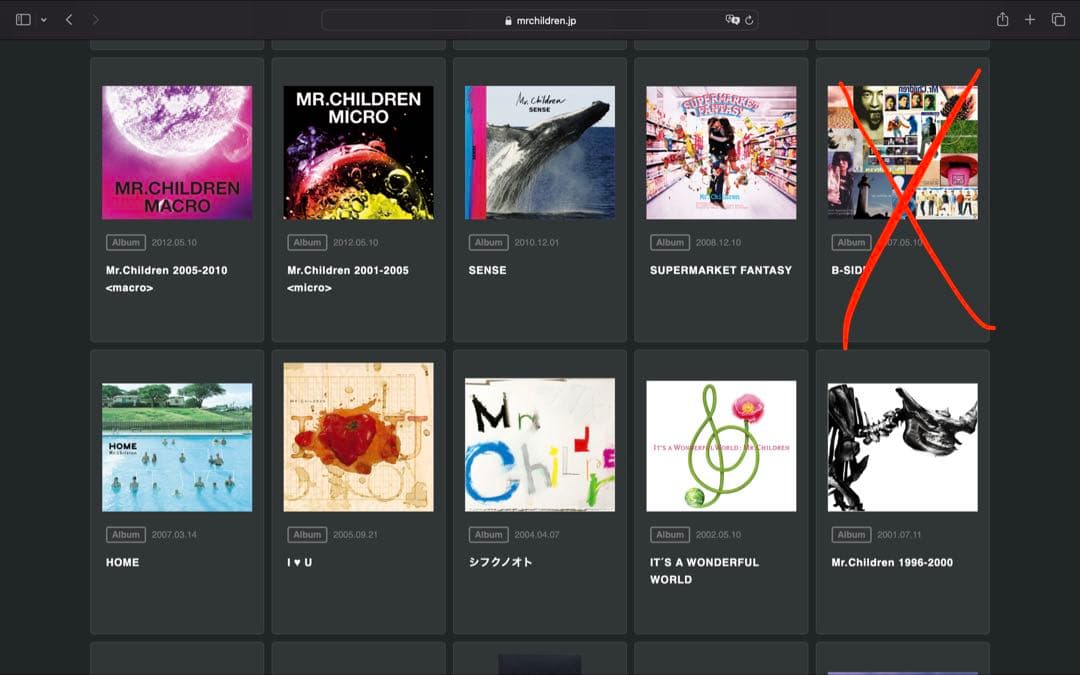Open the SENSE whale album cover

(x=540, y=152)
